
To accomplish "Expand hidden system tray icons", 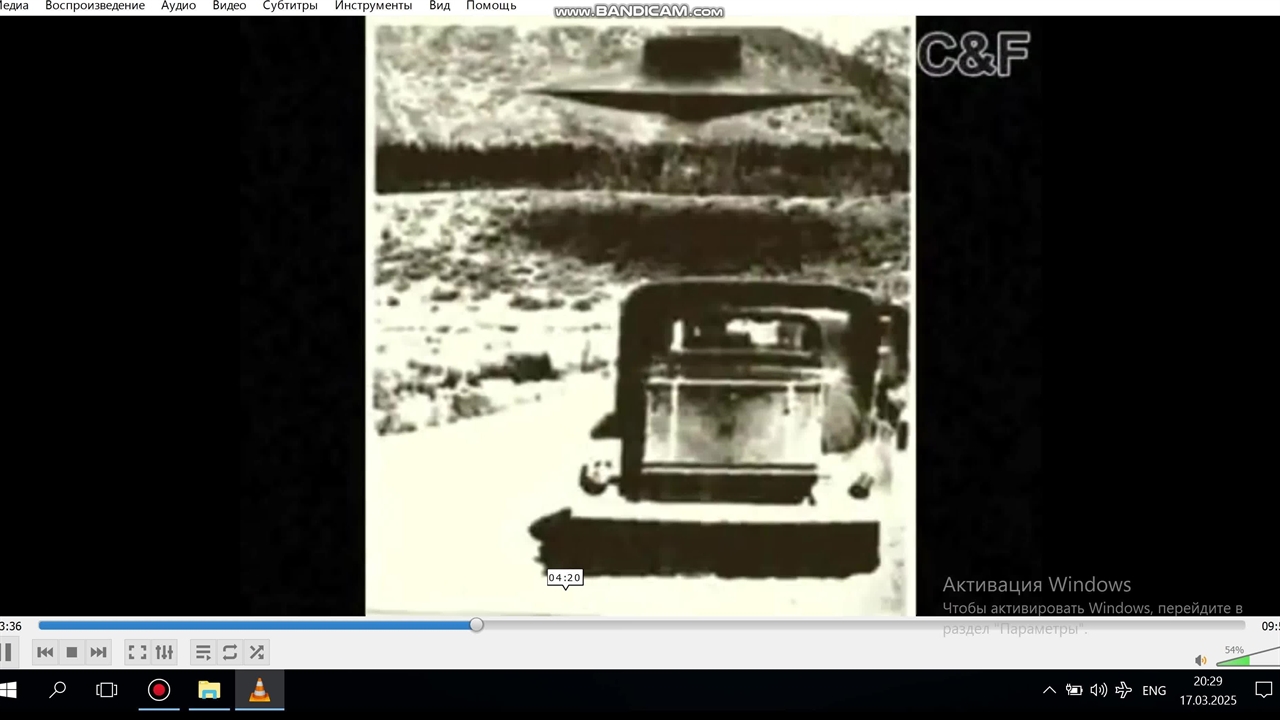I will (1049, 690).
